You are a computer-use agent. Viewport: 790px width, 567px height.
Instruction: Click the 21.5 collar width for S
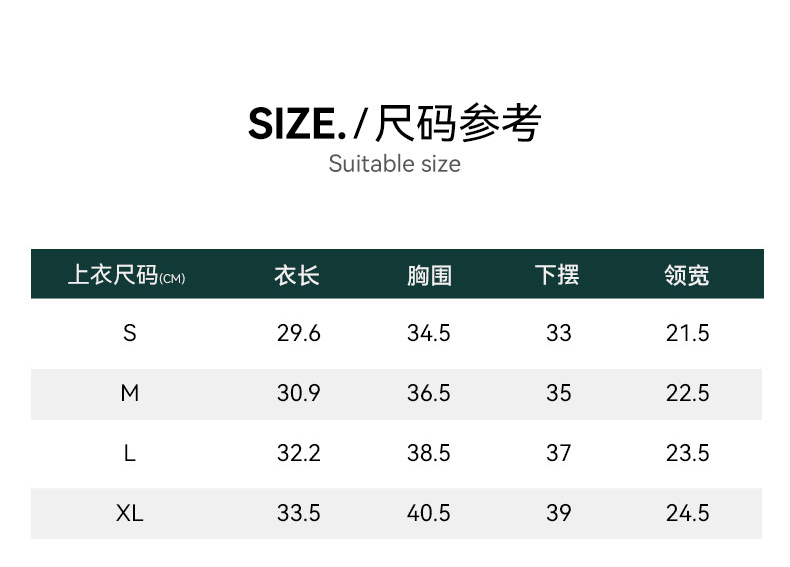point(687,334)
